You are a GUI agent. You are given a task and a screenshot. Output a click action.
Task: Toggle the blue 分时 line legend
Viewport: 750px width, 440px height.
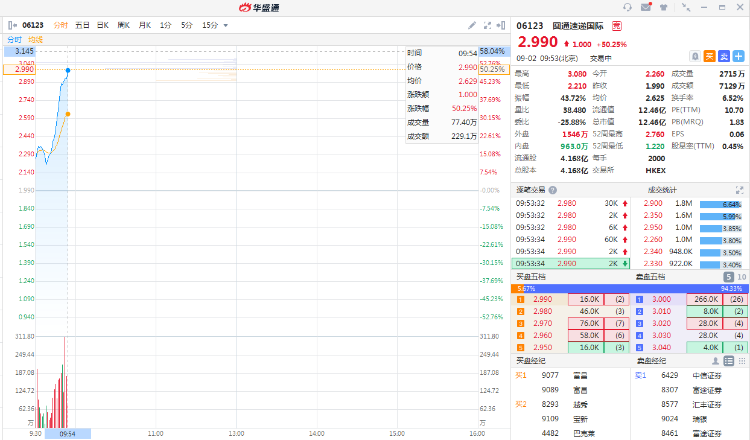(14, 40)
